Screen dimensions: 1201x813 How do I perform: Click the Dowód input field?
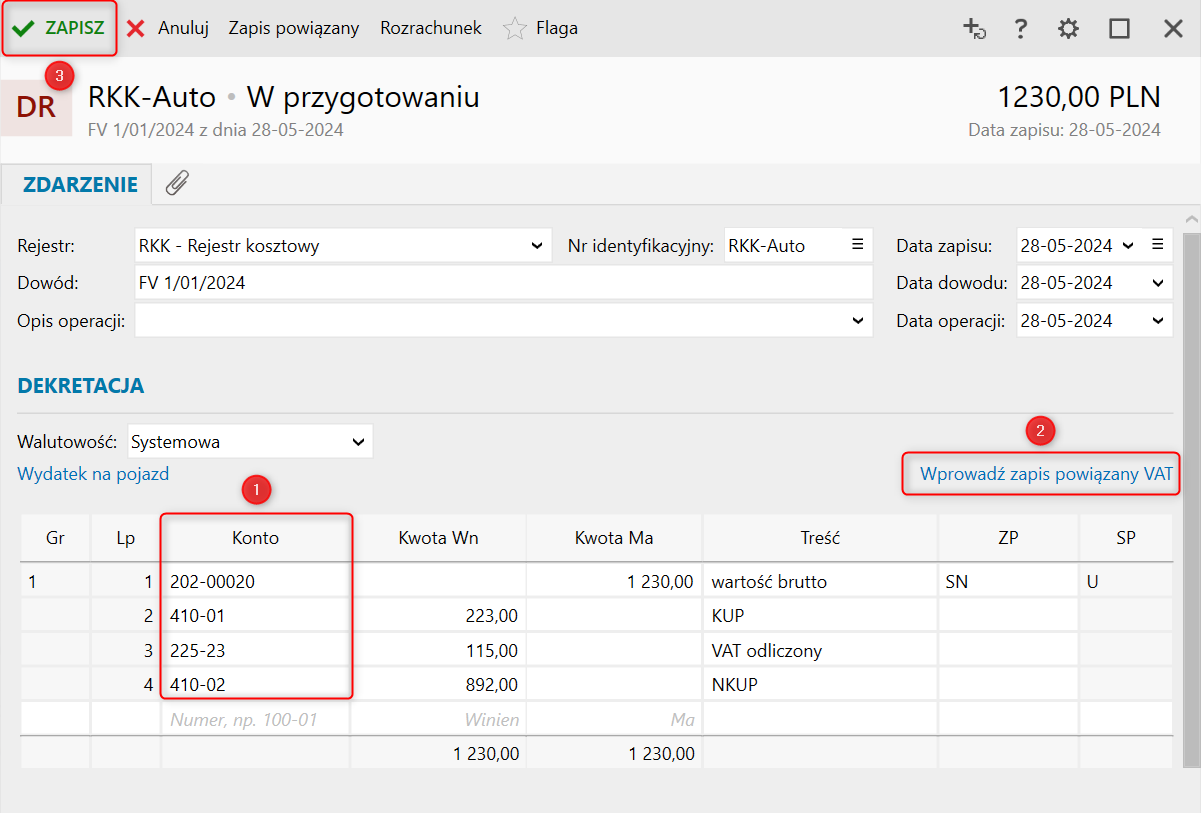(503, 283)
